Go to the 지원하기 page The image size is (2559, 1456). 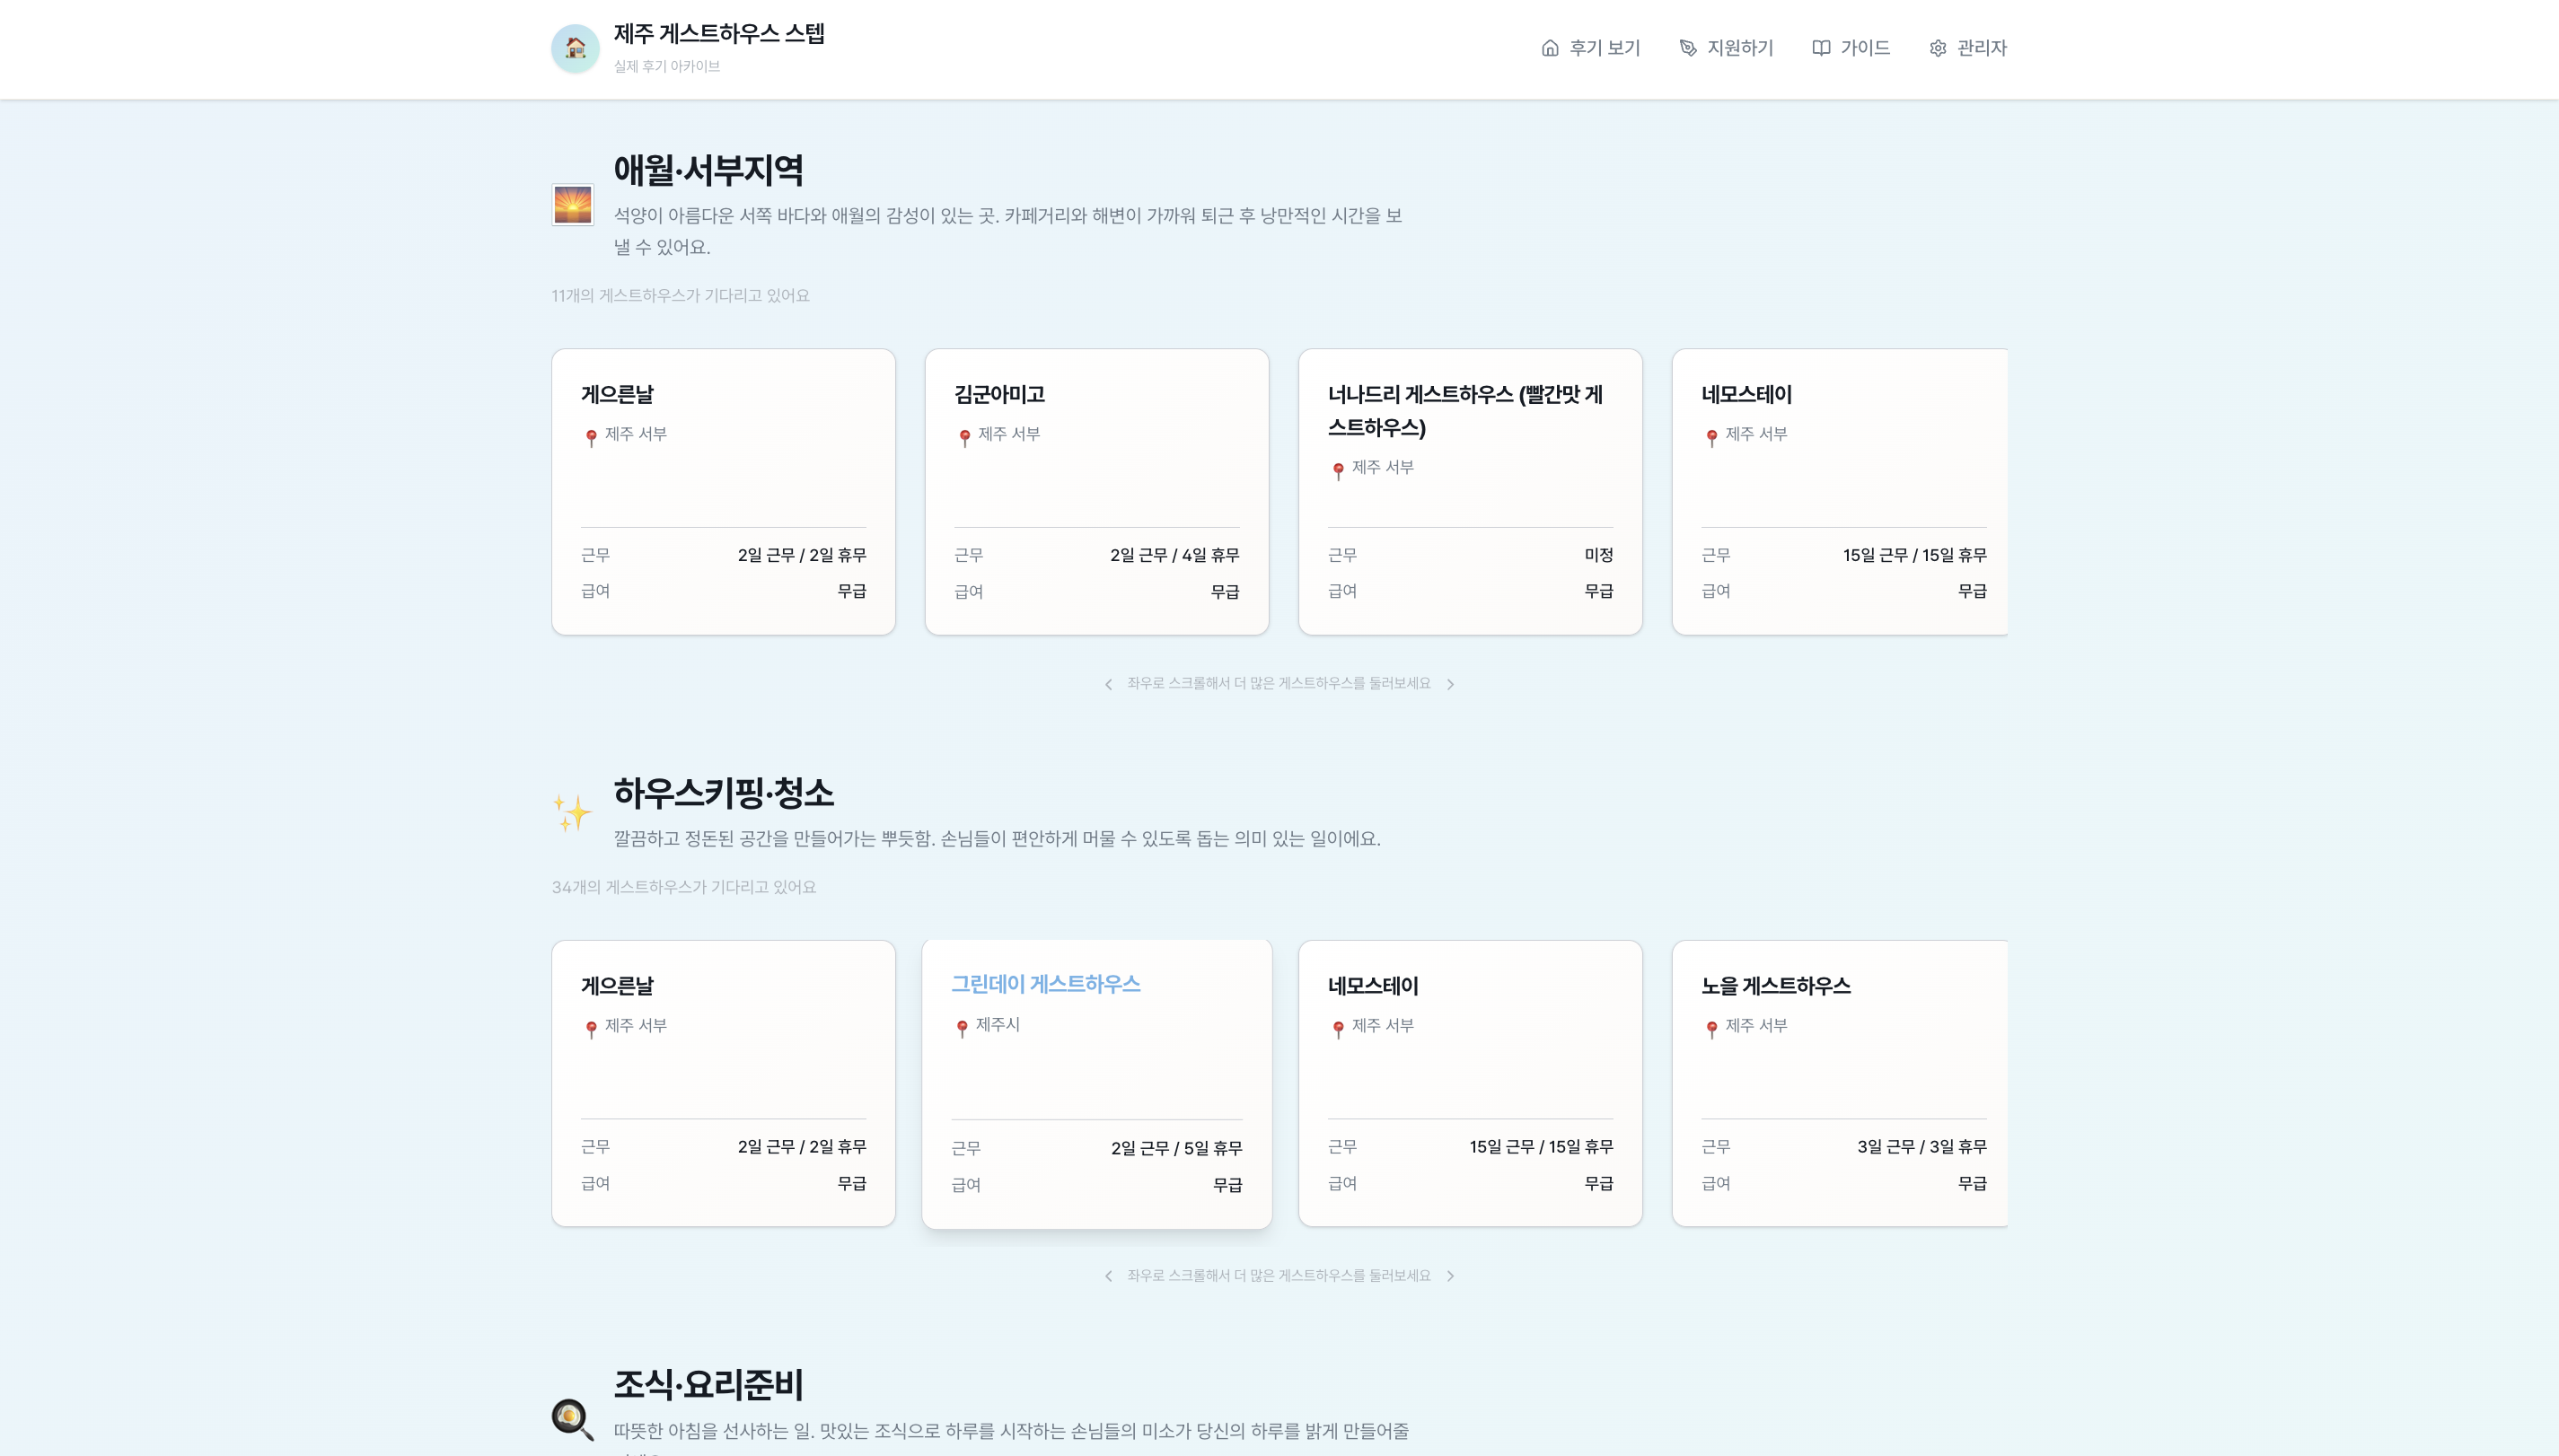pos(1726,48)
